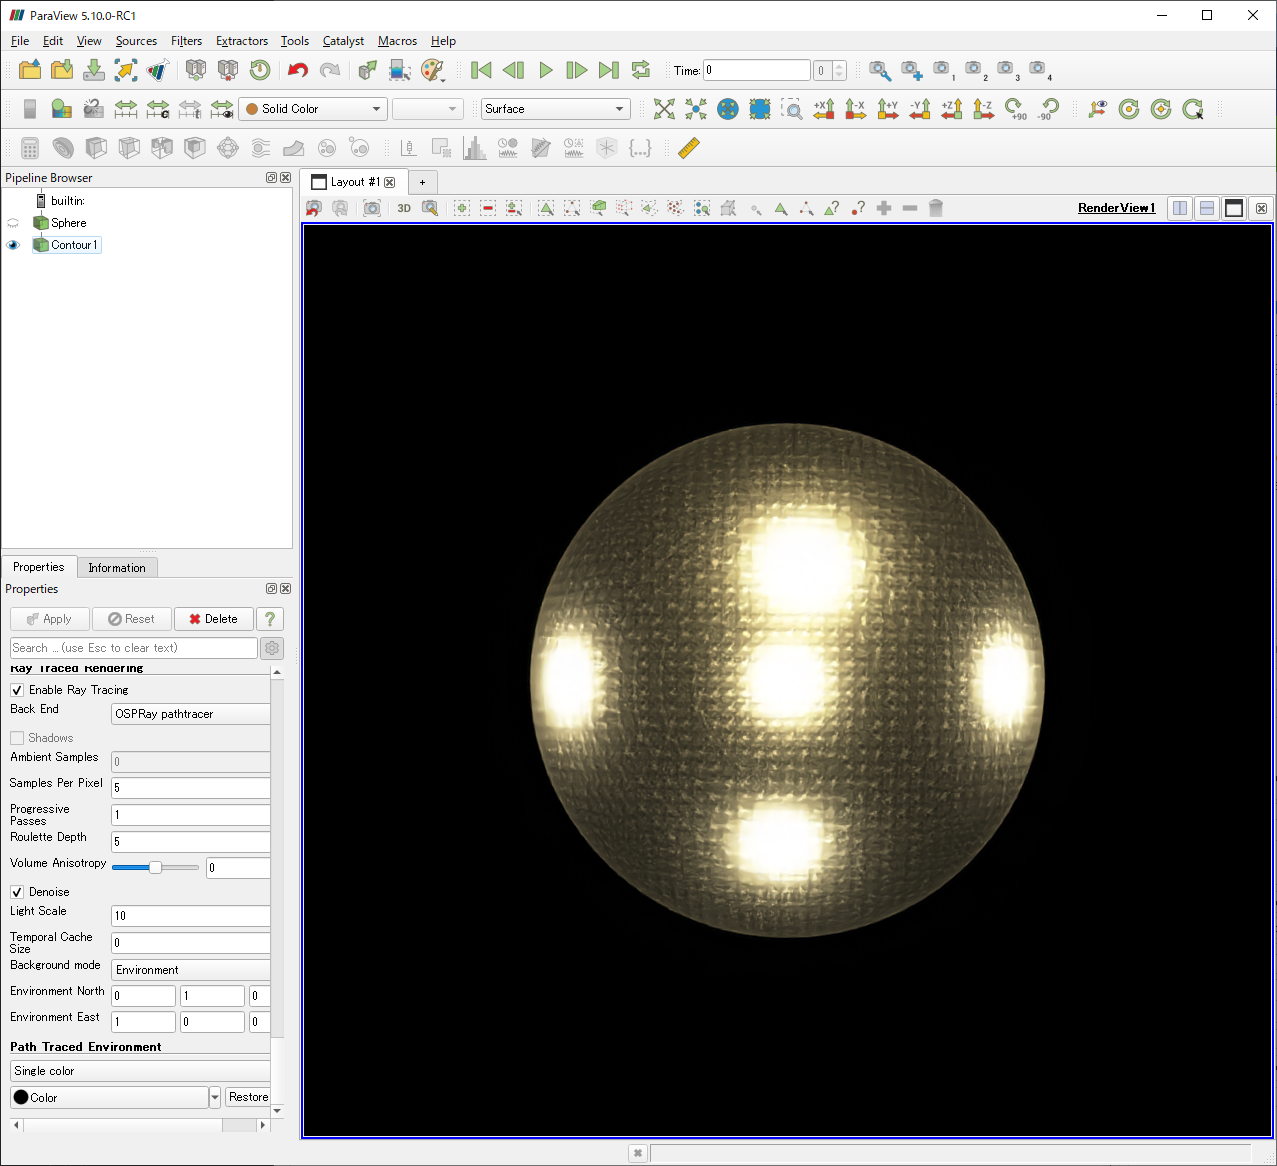The image size is (1277, 1166).
Task: Open the Back End dropdown showing OSPRay pathtracer
Action: point(190,713)
